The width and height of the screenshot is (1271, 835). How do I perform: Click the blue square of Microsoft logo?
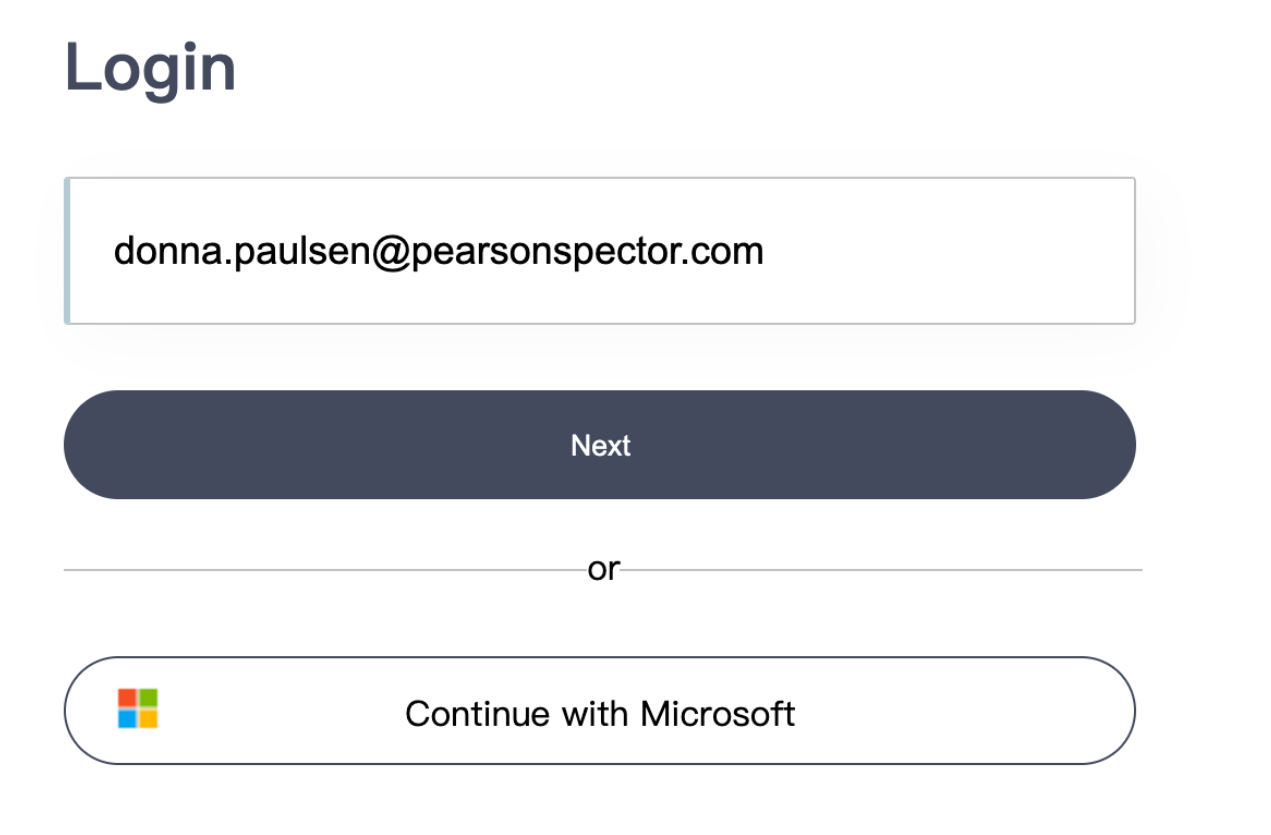(127, 719)
